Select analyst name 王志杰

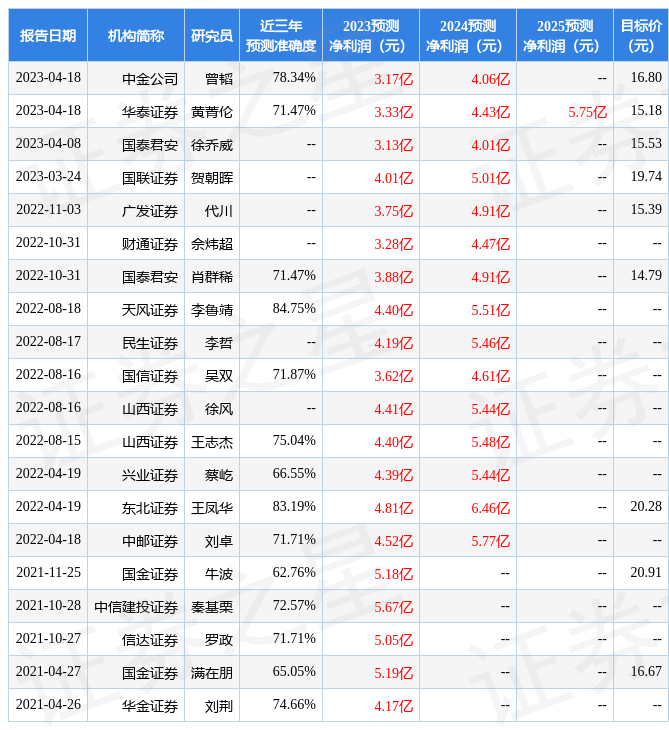pyautogui.click(x=212, y=442)
